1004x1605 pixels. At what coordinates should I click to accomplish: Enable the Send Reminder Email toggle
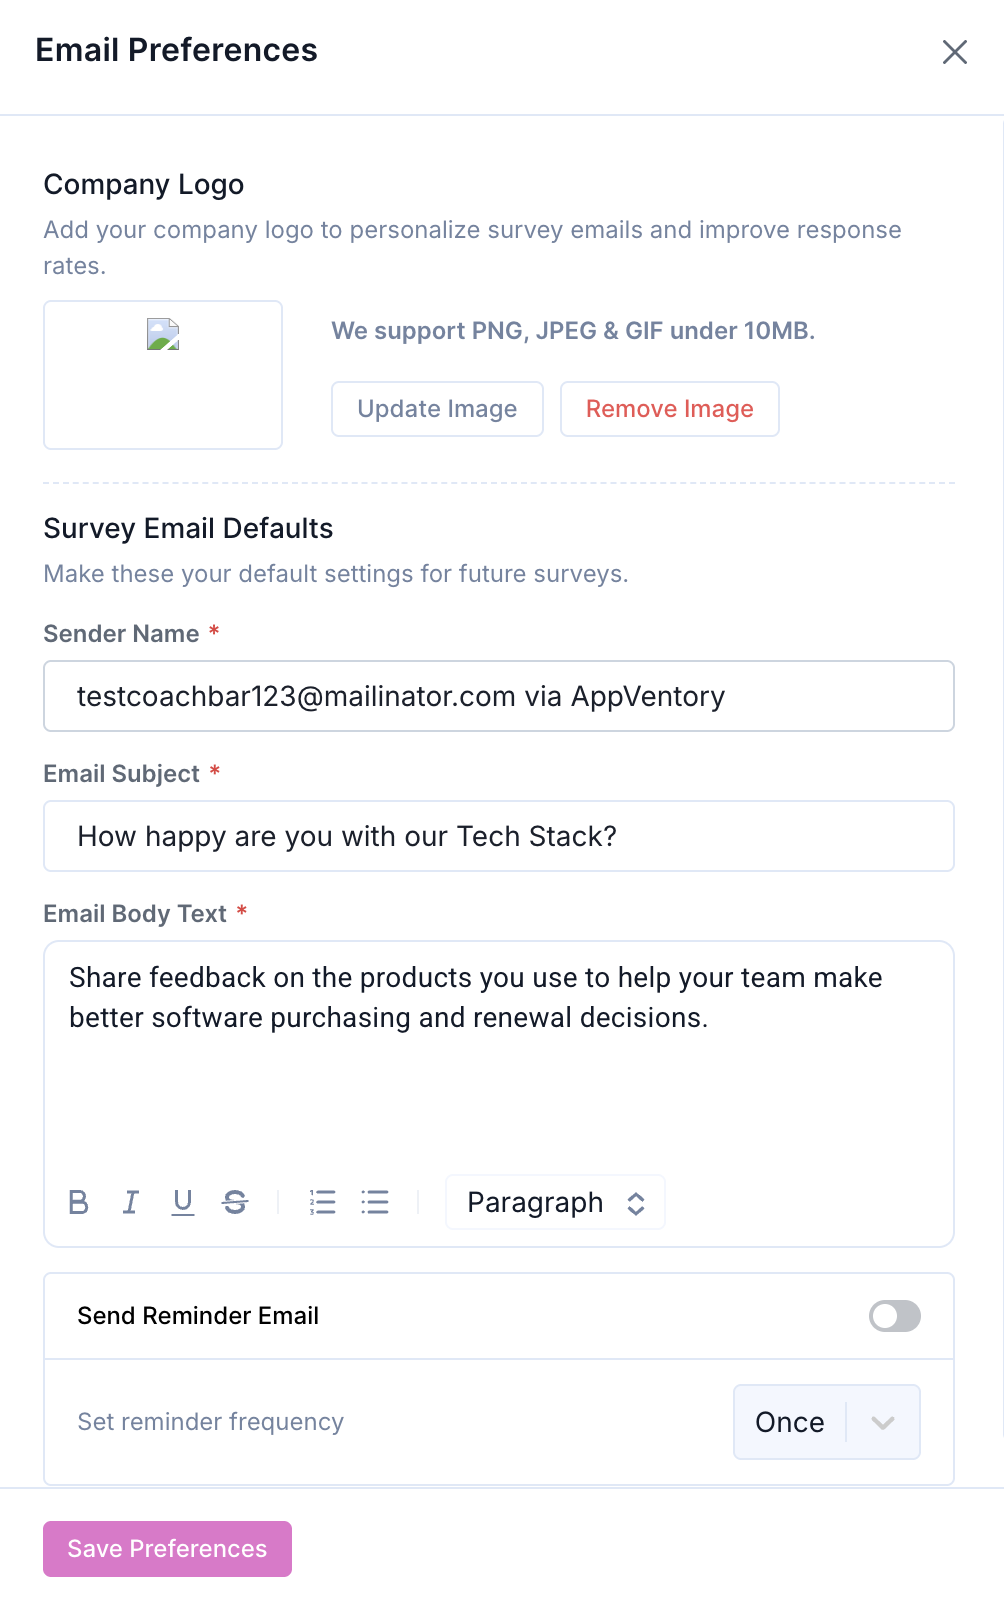895,1316
